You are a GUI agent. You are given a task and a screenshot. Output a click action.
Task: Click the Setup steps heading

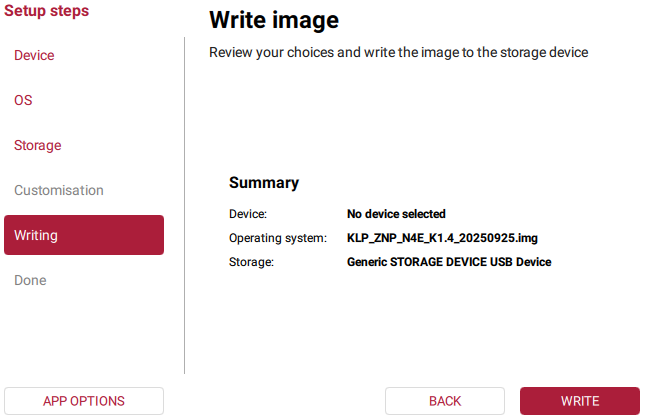(x=47, y=11)
